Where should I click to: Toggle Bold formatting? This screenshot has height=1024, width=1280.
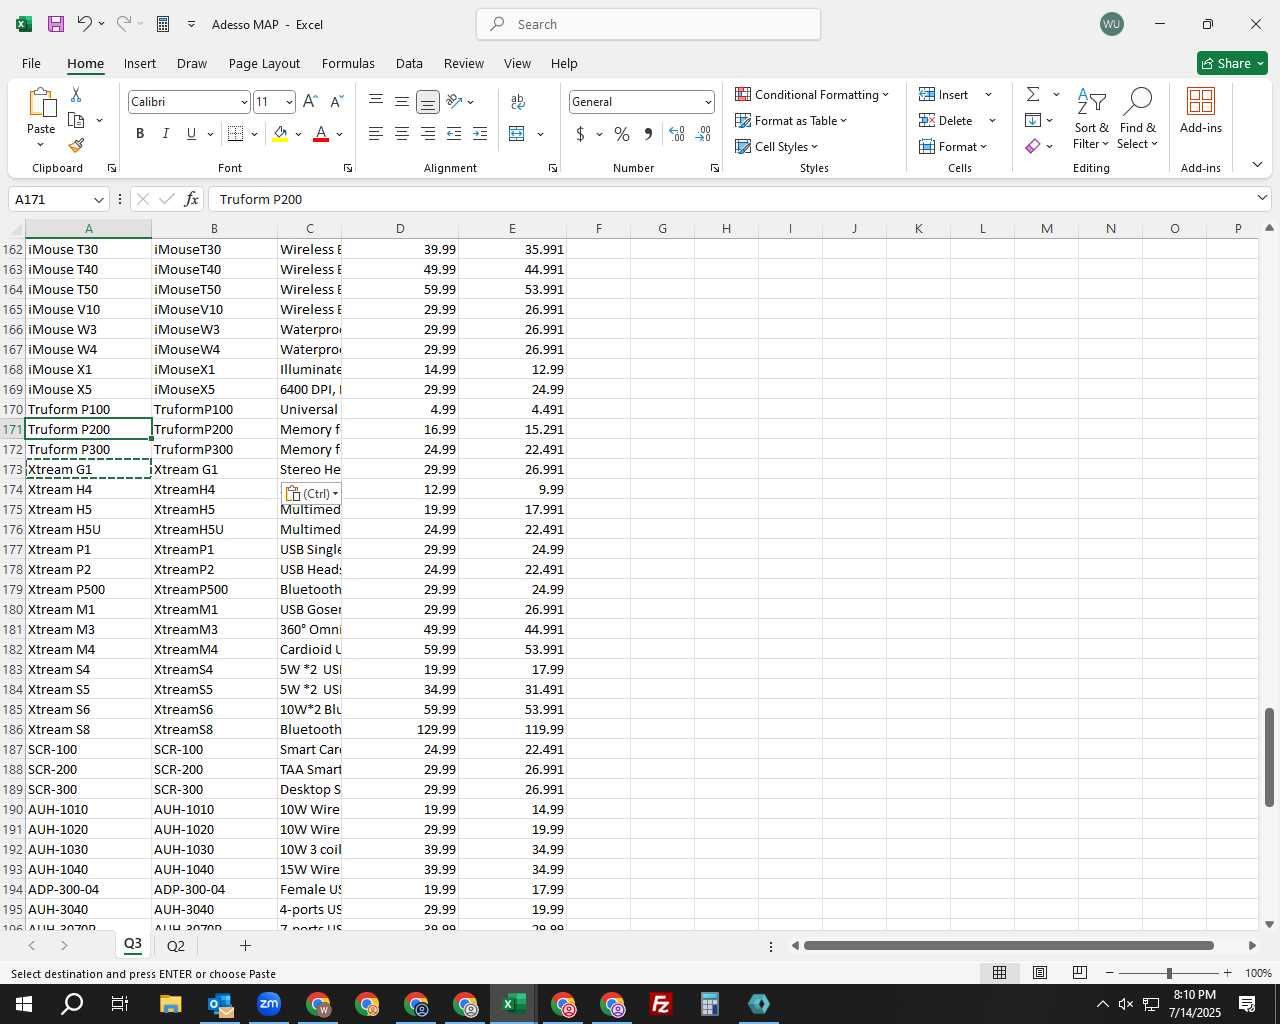(140, 134)
